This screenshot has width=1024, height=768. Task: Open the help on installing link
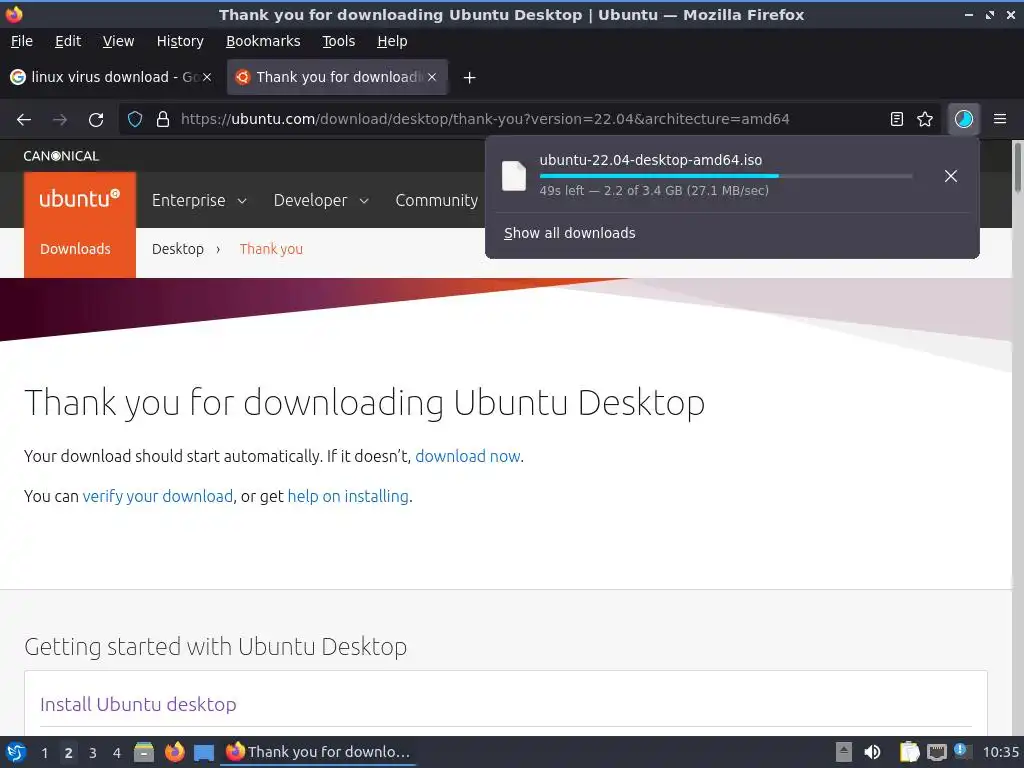(348, 496)
